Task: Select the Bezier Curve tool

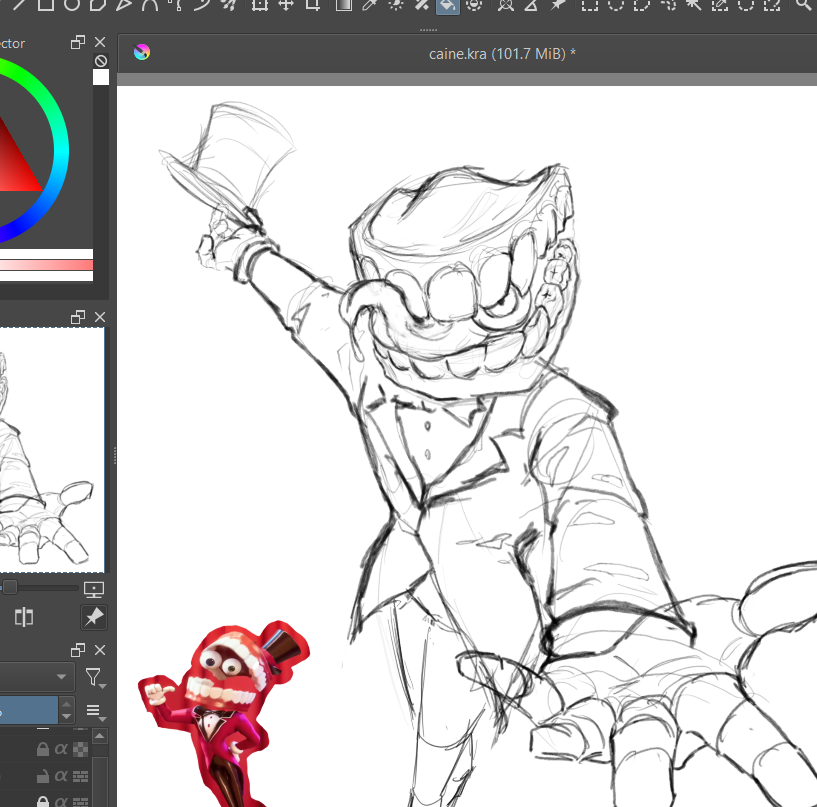Action: 150,4
